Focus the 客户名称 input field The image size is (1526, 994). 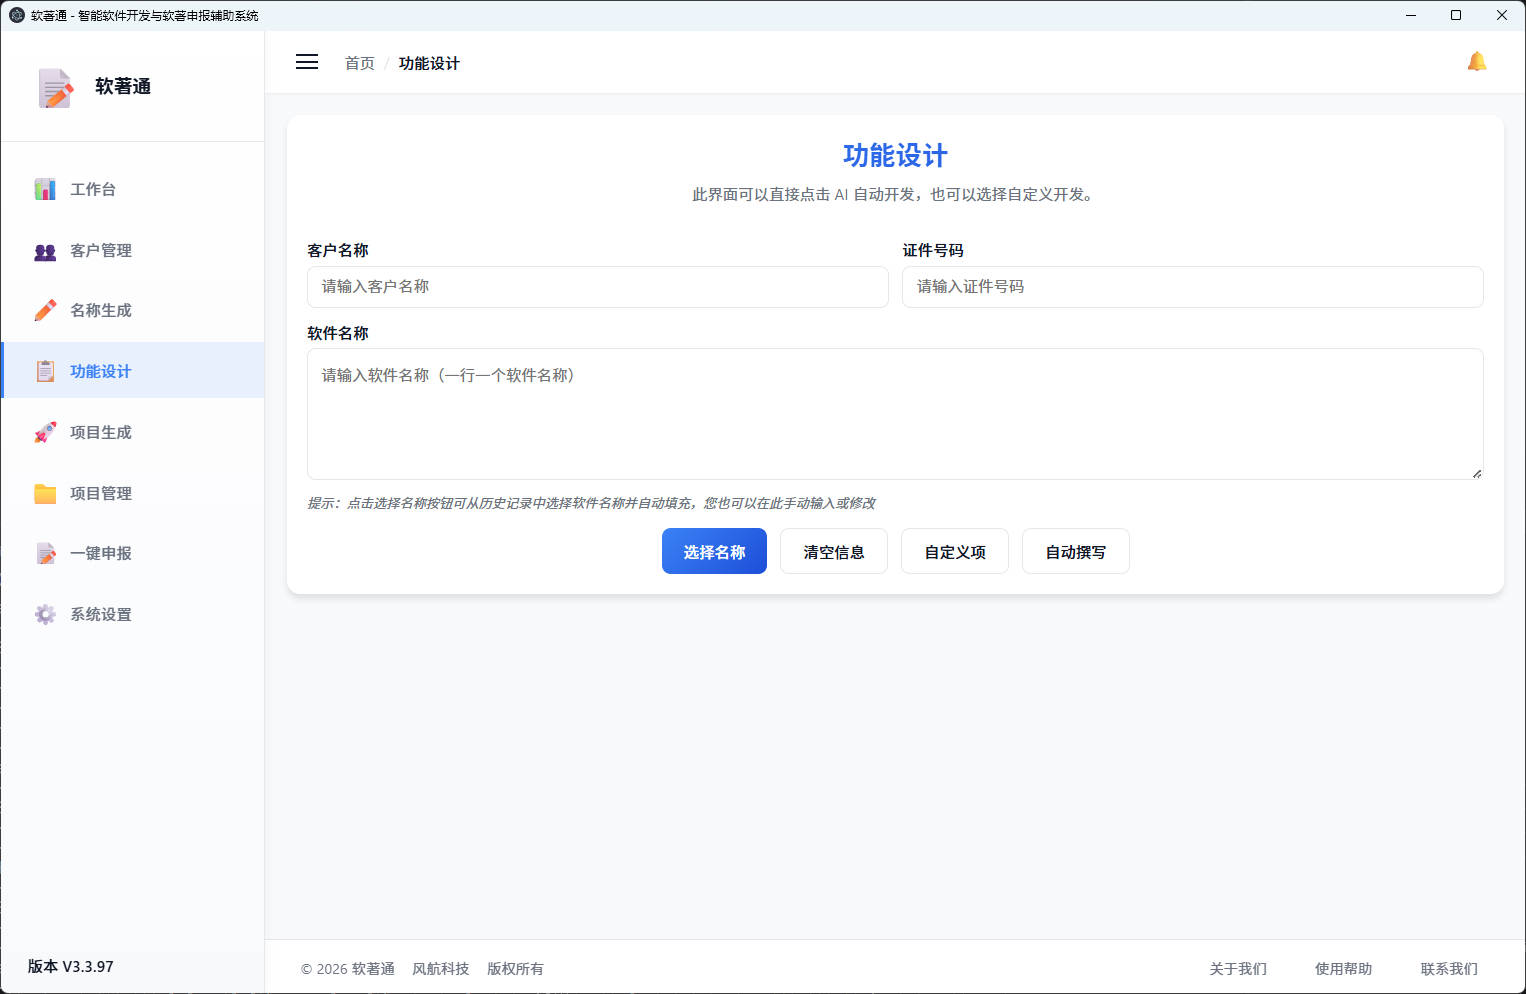click(x=598, y=287)
